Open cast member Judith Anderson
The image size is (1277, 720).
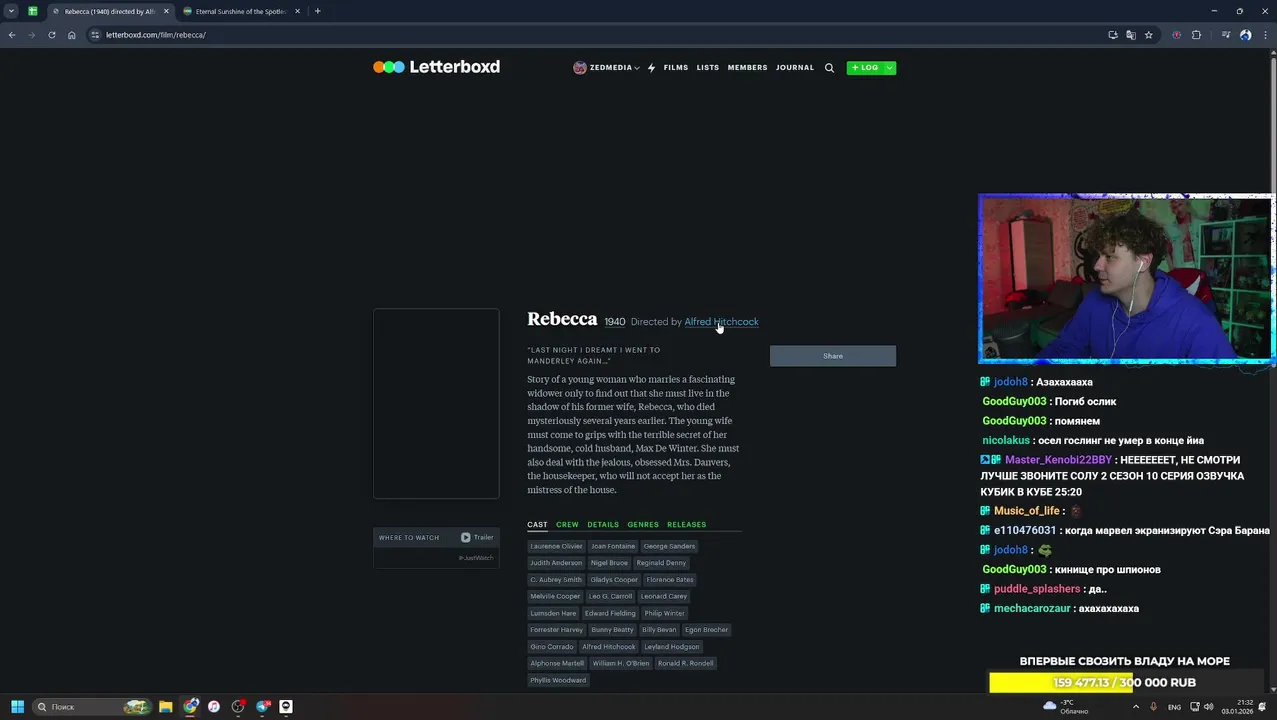pos(556,563)
